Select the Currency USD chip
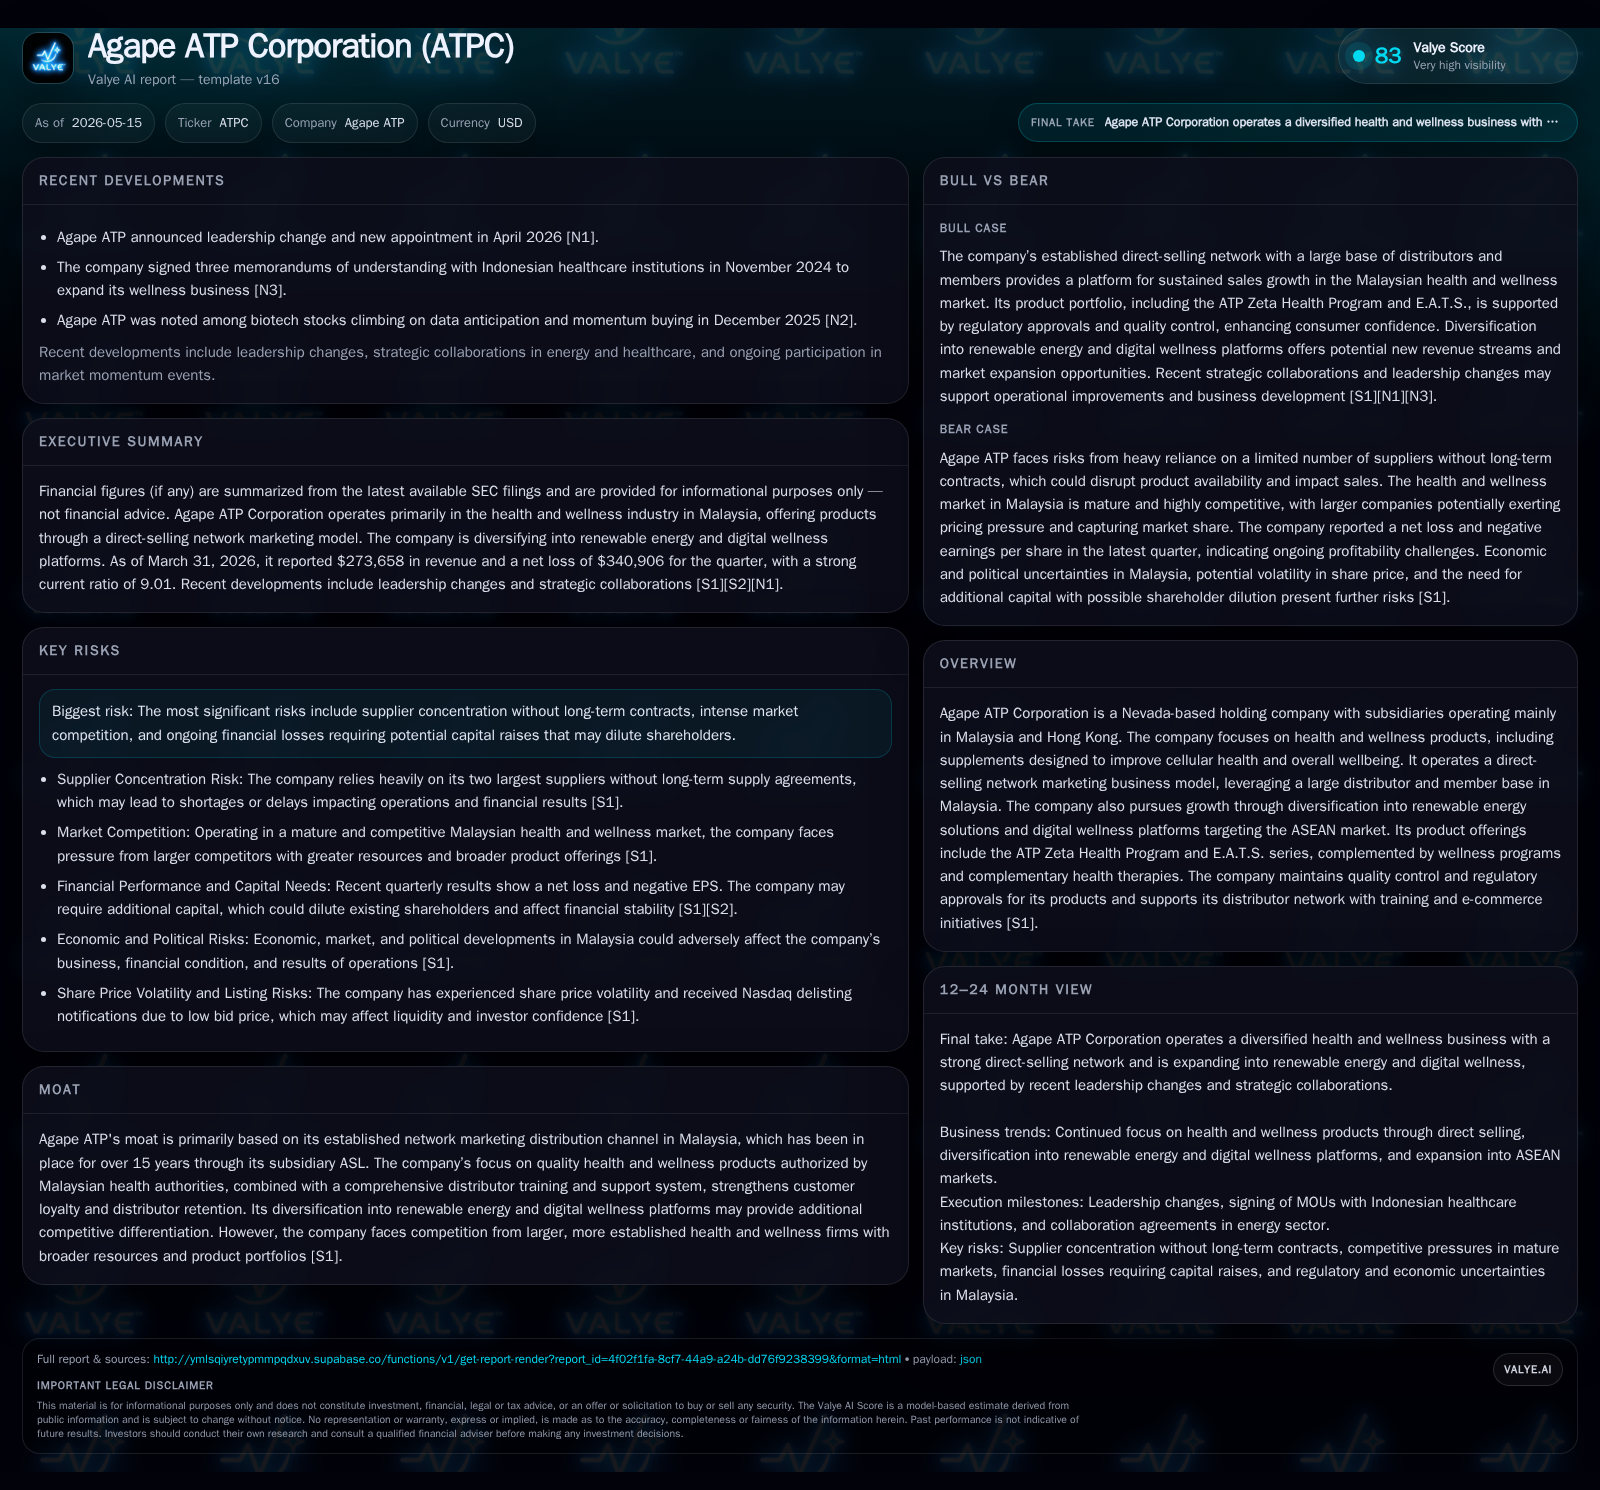The width and height of the screenshot is (1600, 1490). pyautogui.click(x=481, y=123)
